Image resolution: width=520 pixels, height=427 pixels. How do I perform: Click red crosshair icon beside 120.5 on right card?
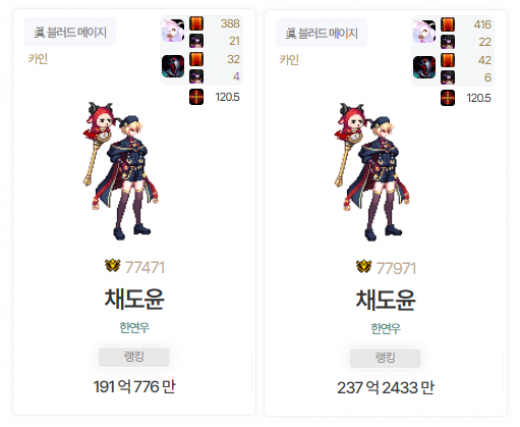(x=448, y=98)
